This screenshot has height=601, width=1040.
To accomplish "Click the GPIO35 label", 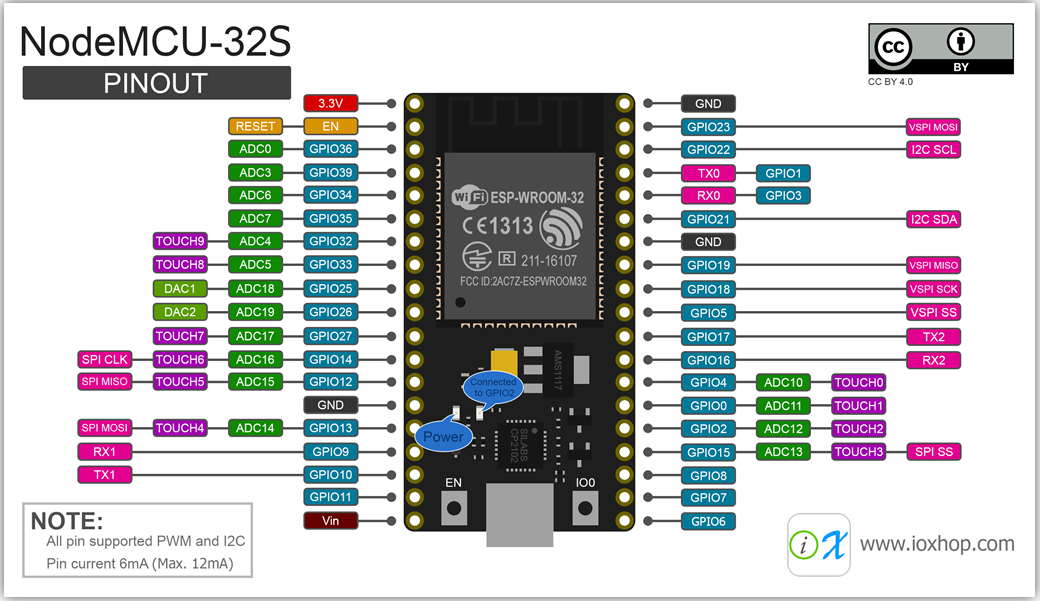I will (330, 218).
